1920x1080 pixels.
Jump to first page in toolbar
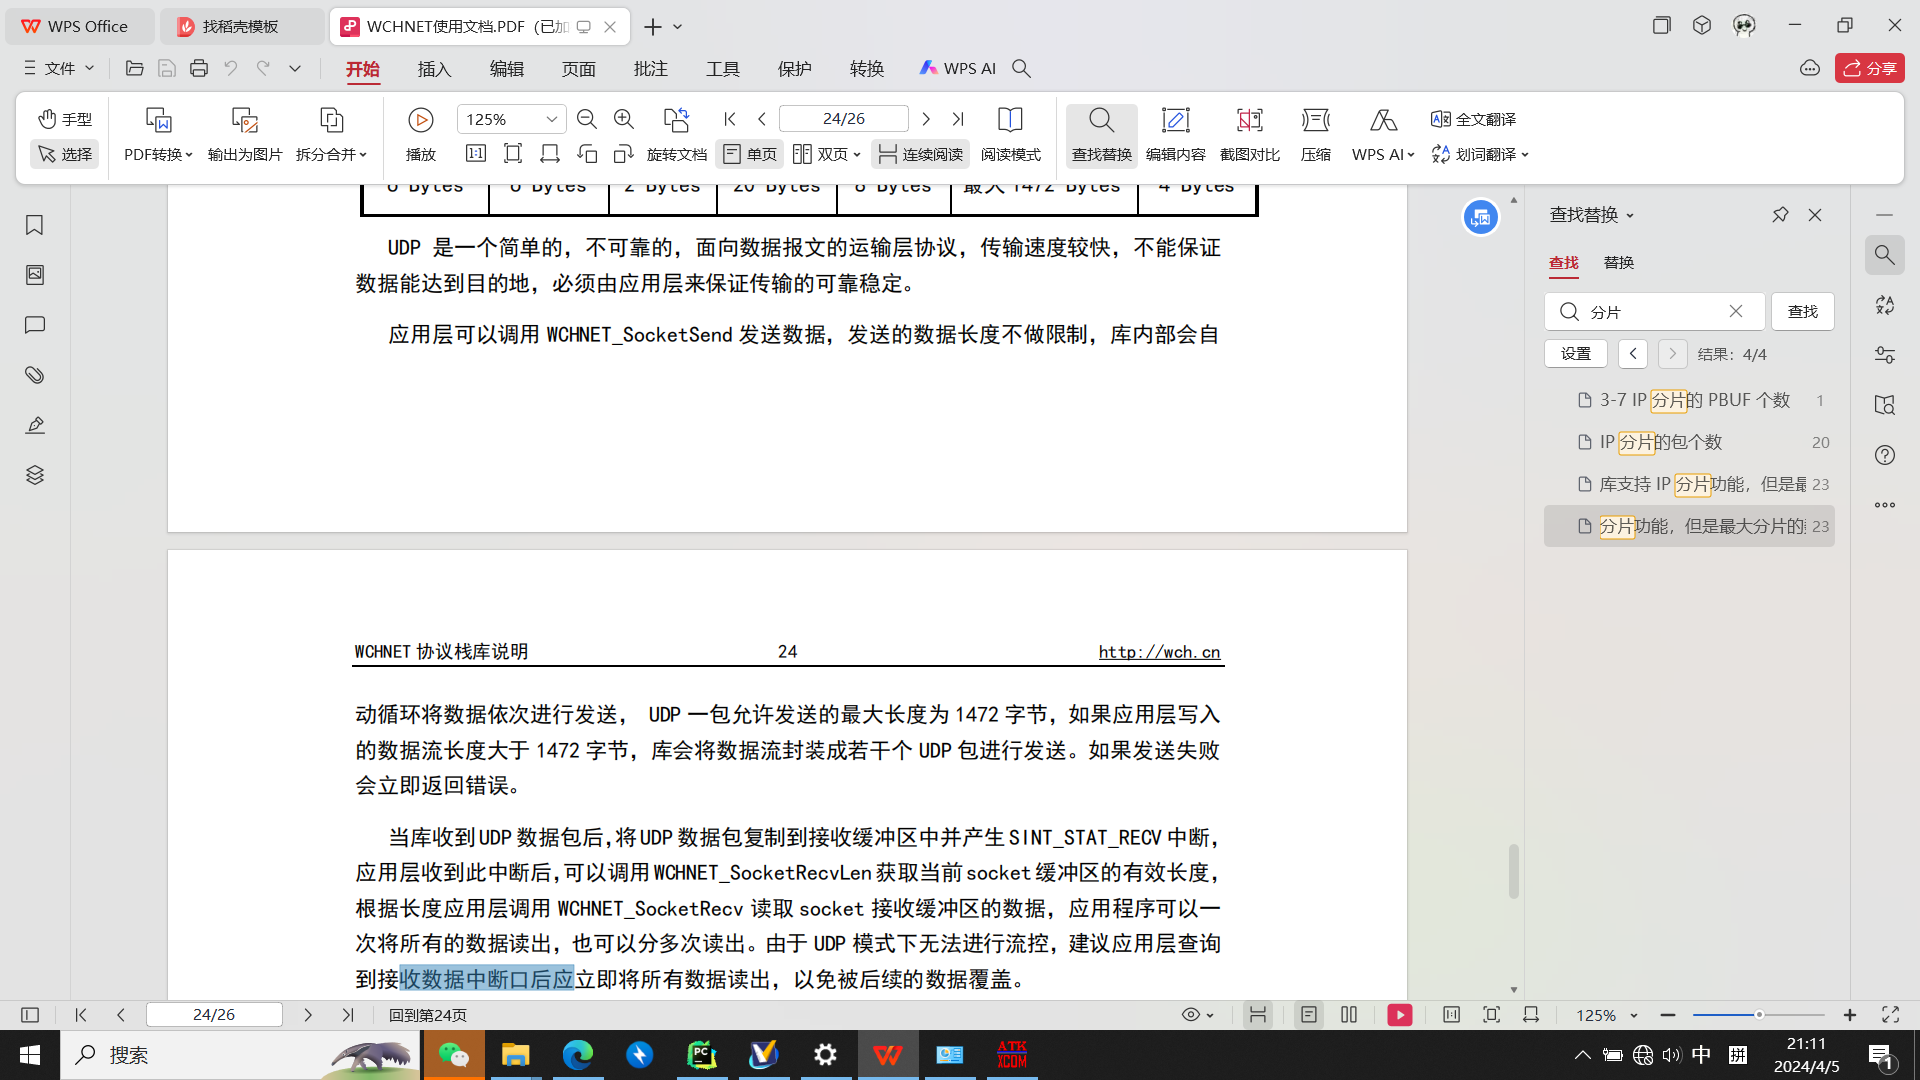[730, 119]
